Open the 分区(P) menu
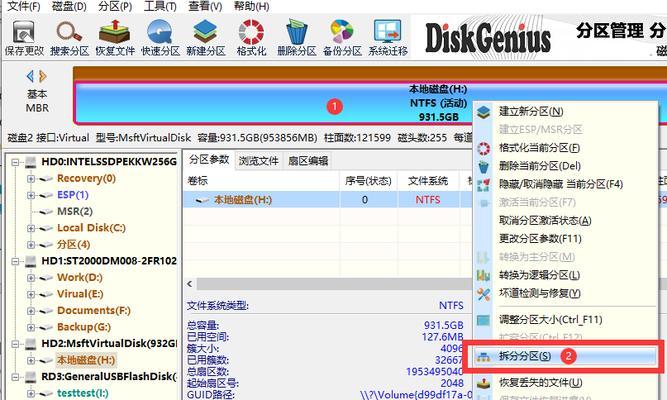 115,6
